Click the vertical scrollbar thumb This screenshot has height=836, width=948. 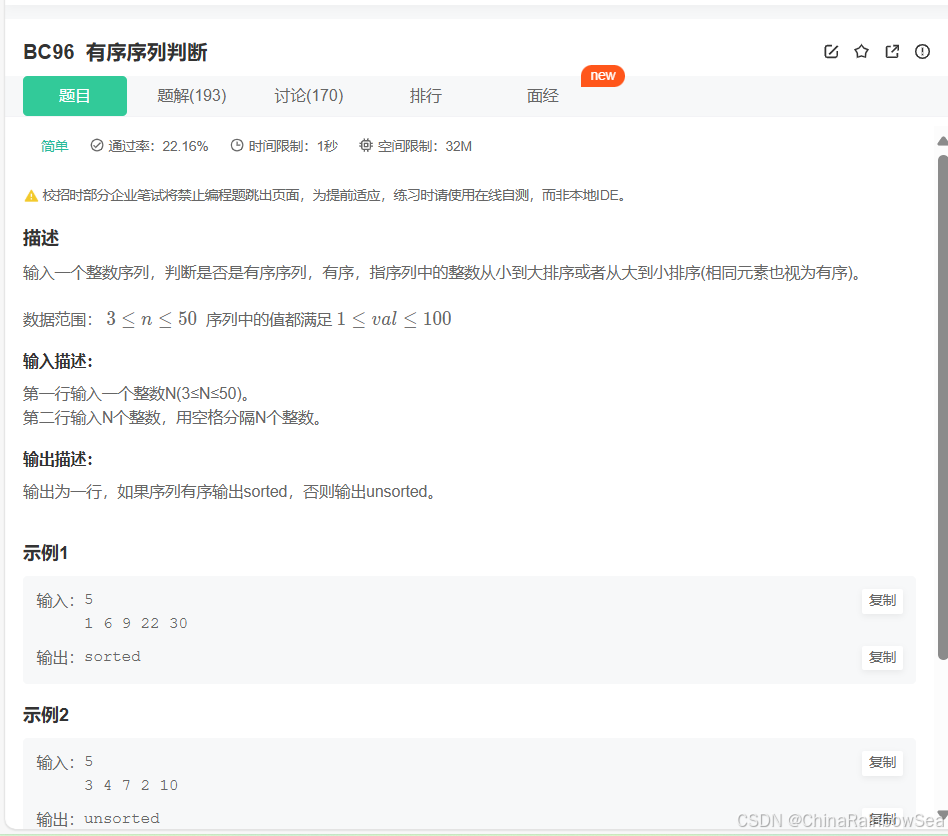click(x=942, y=400)
